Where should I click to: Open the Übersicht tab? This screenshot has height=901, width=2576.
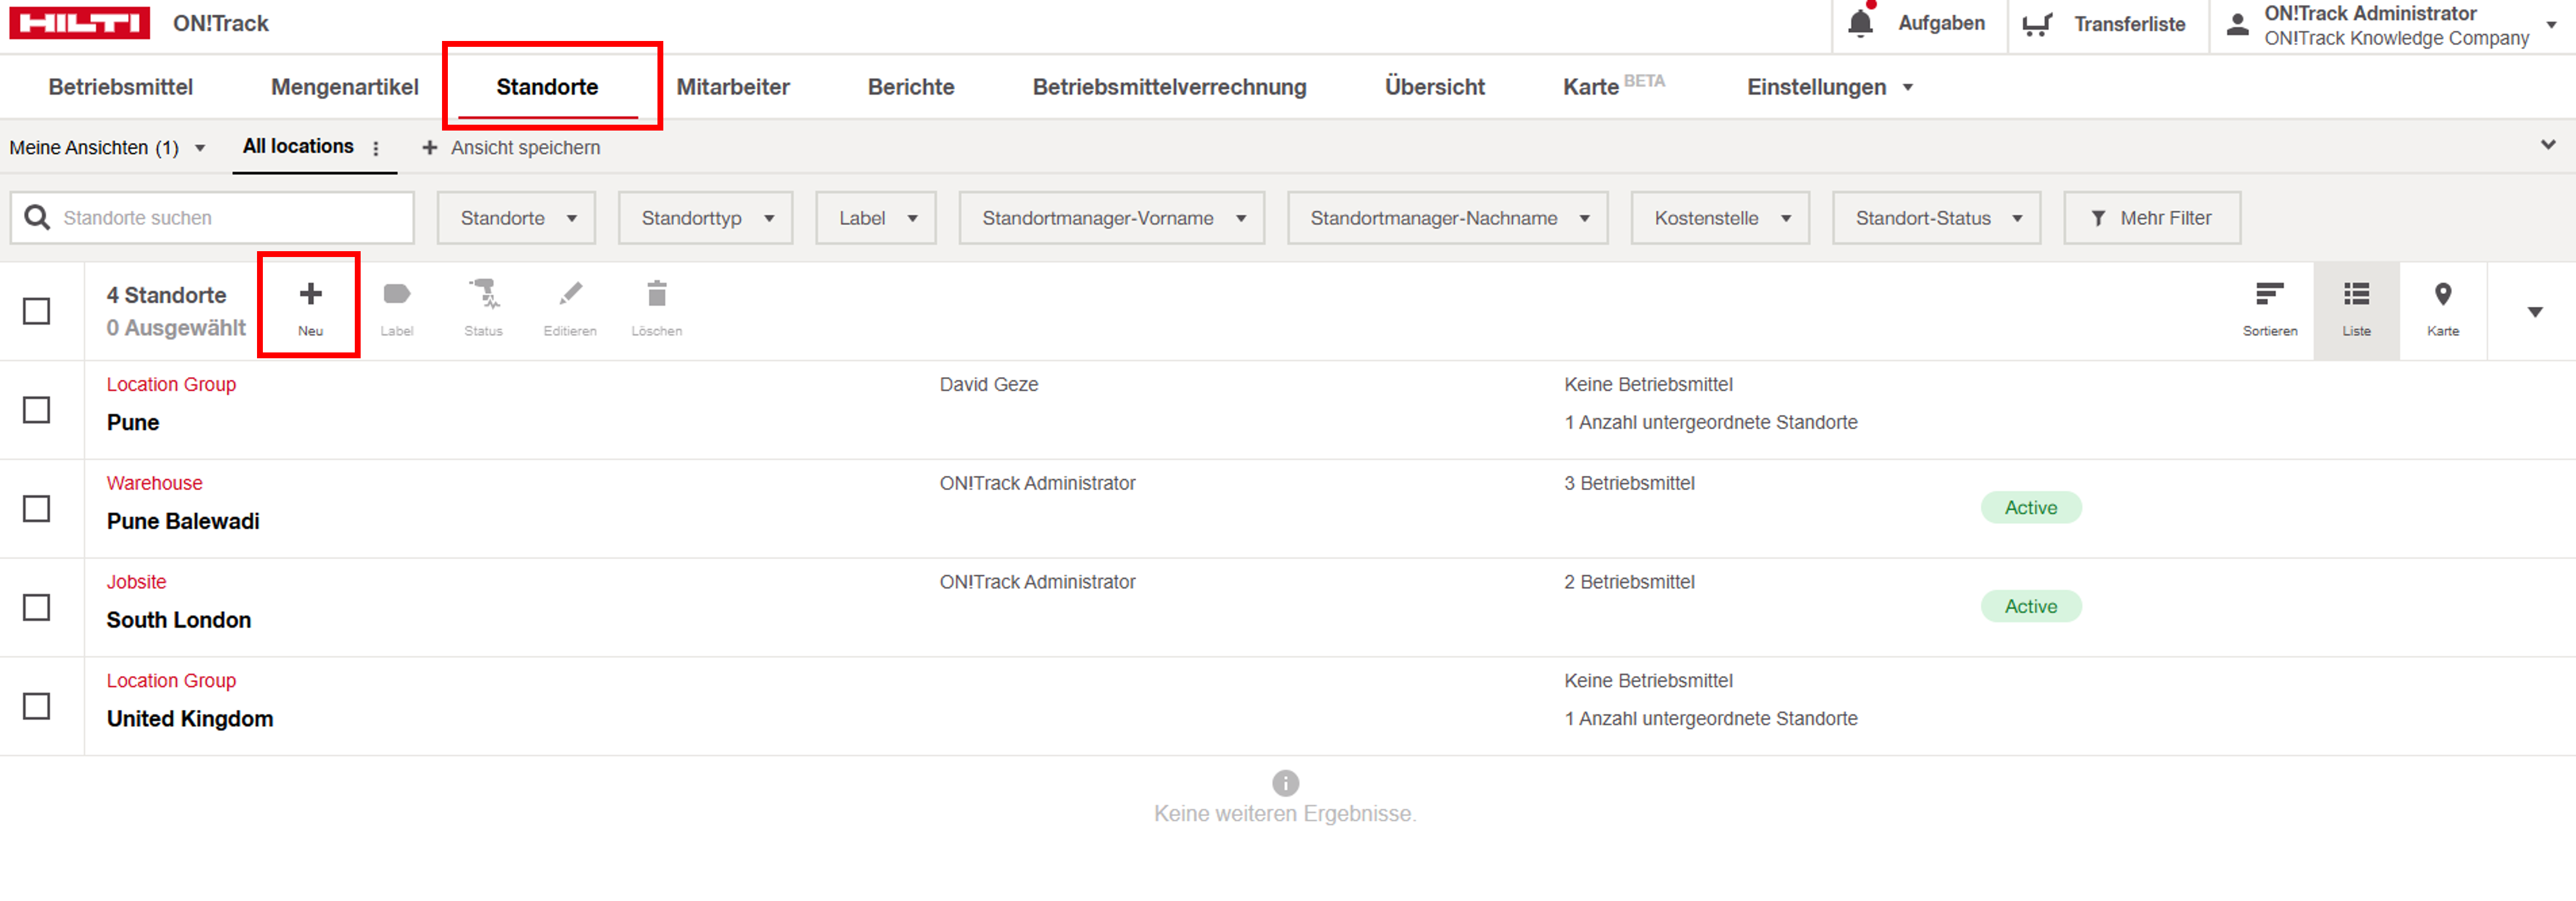click(x=1434, y=87)
